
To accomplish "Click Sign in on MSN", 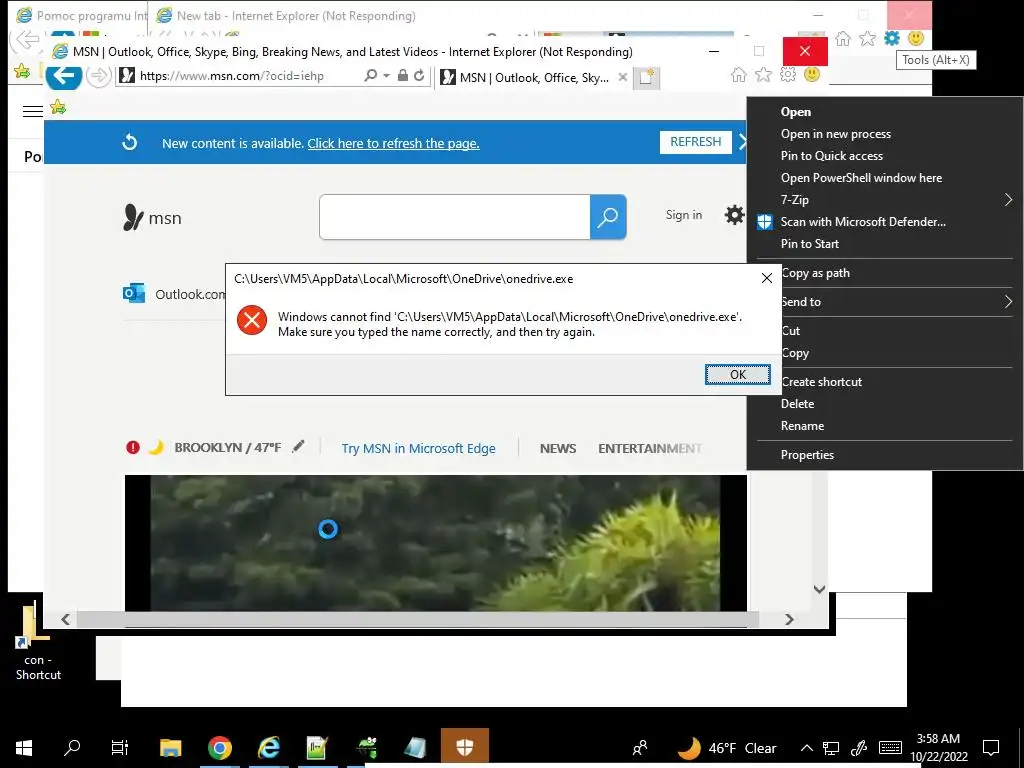I will point(684,215).
